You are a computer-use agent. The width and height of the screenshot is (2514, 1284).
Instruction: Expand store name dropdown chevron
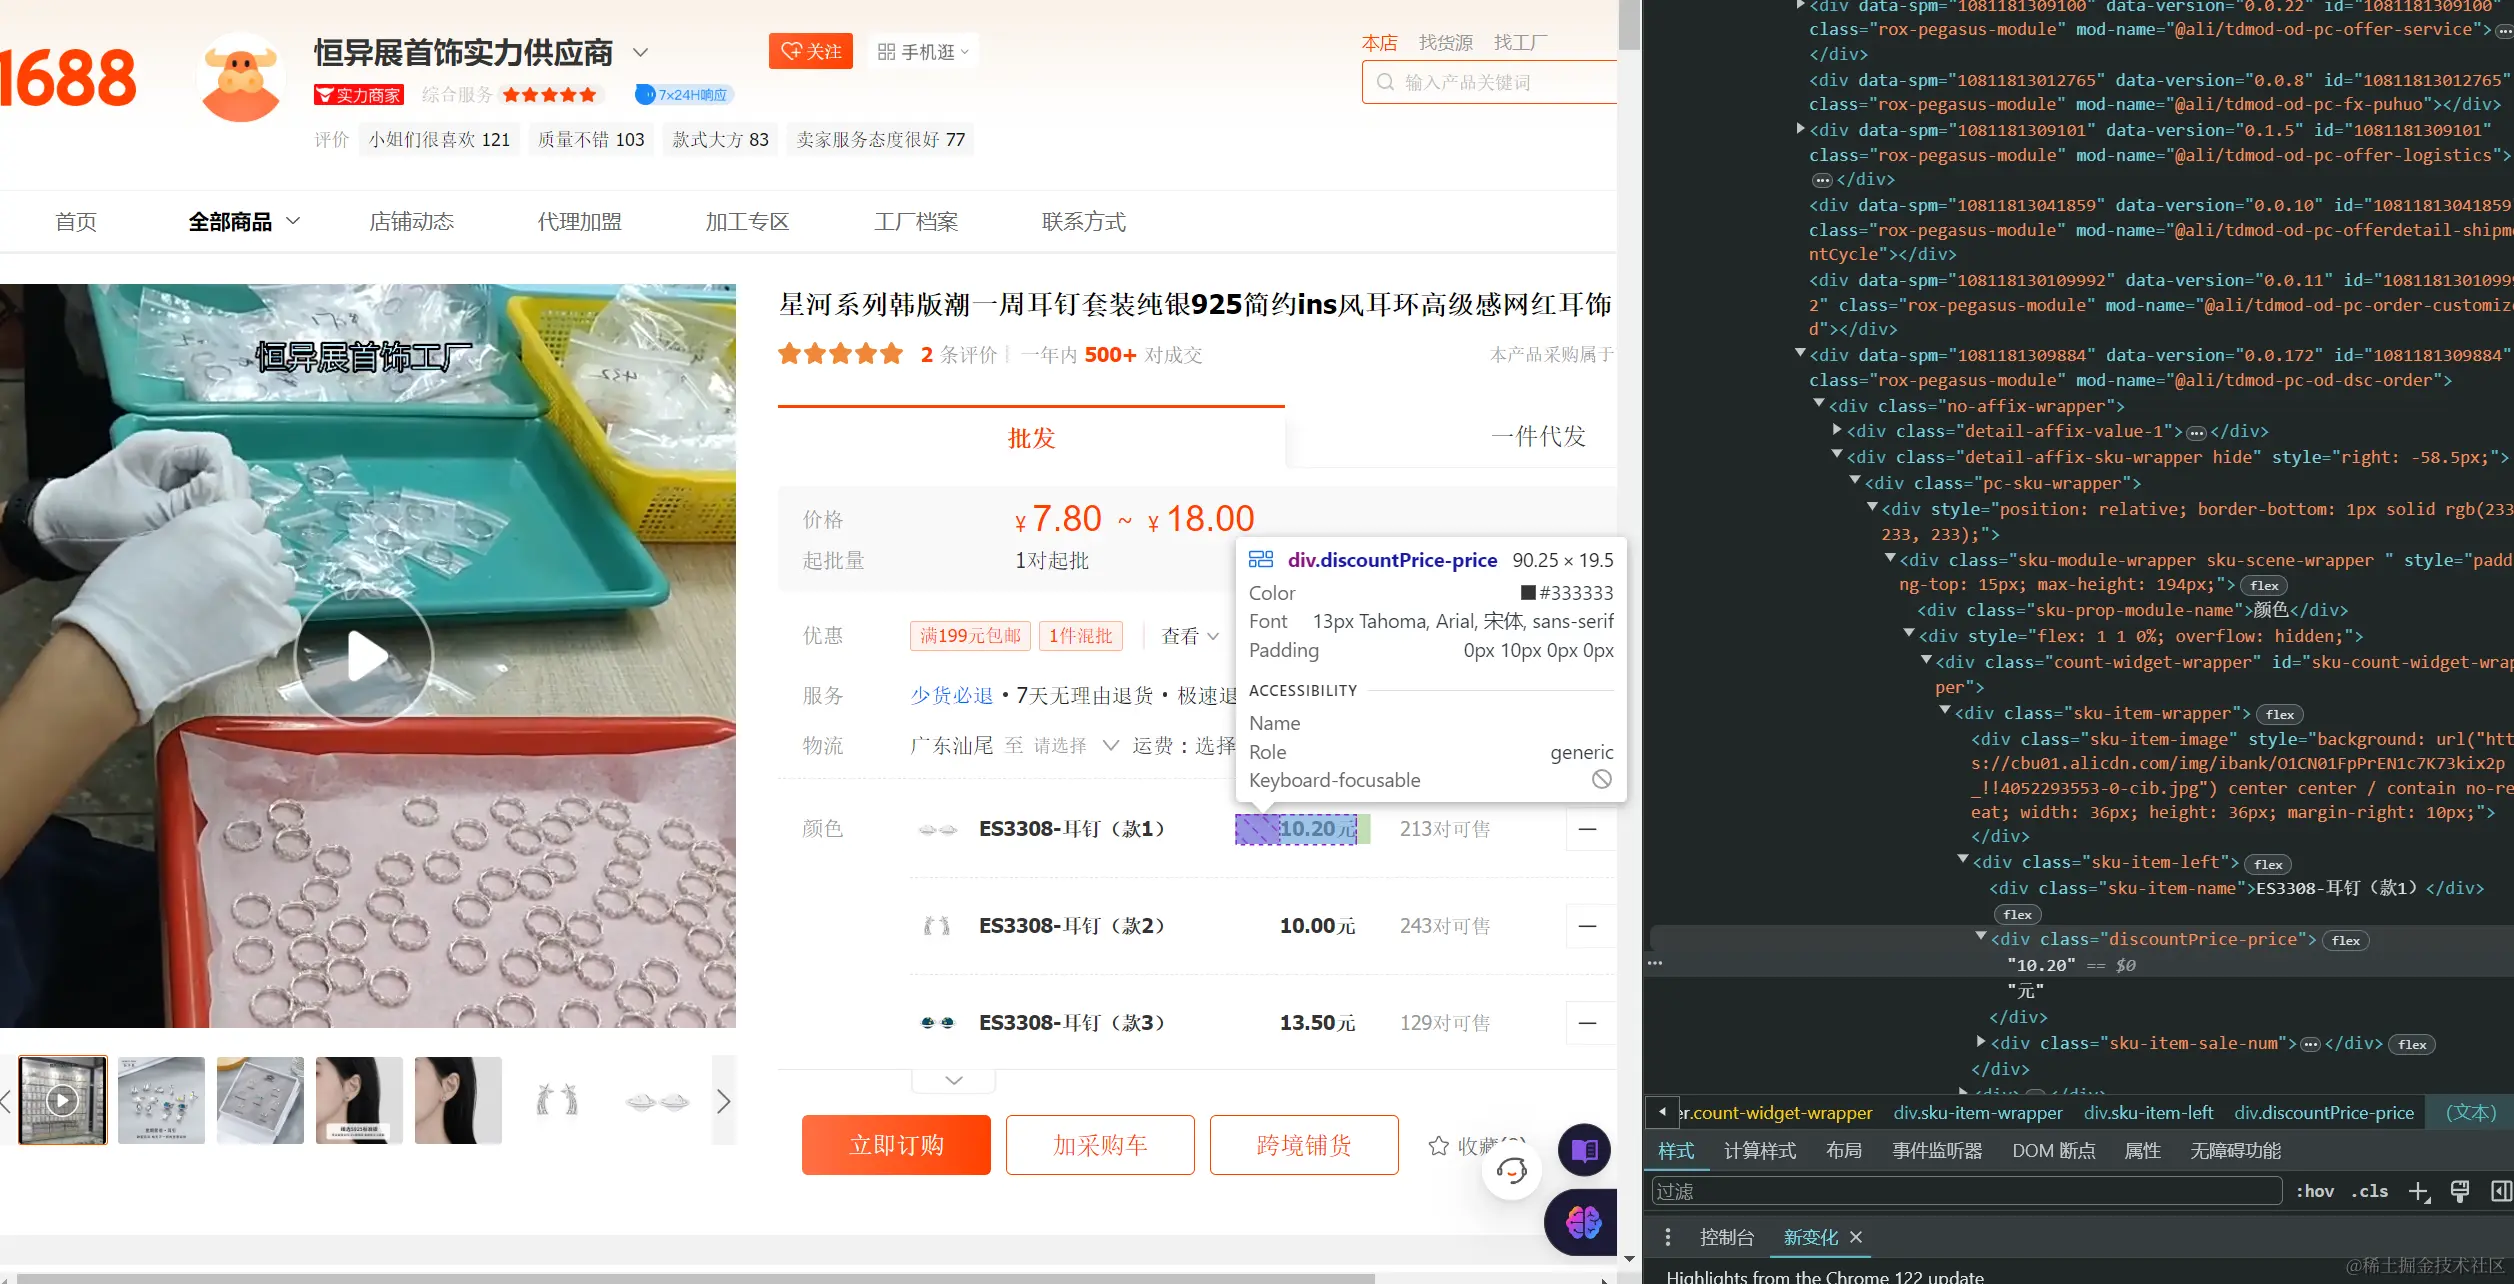(641, 52)
